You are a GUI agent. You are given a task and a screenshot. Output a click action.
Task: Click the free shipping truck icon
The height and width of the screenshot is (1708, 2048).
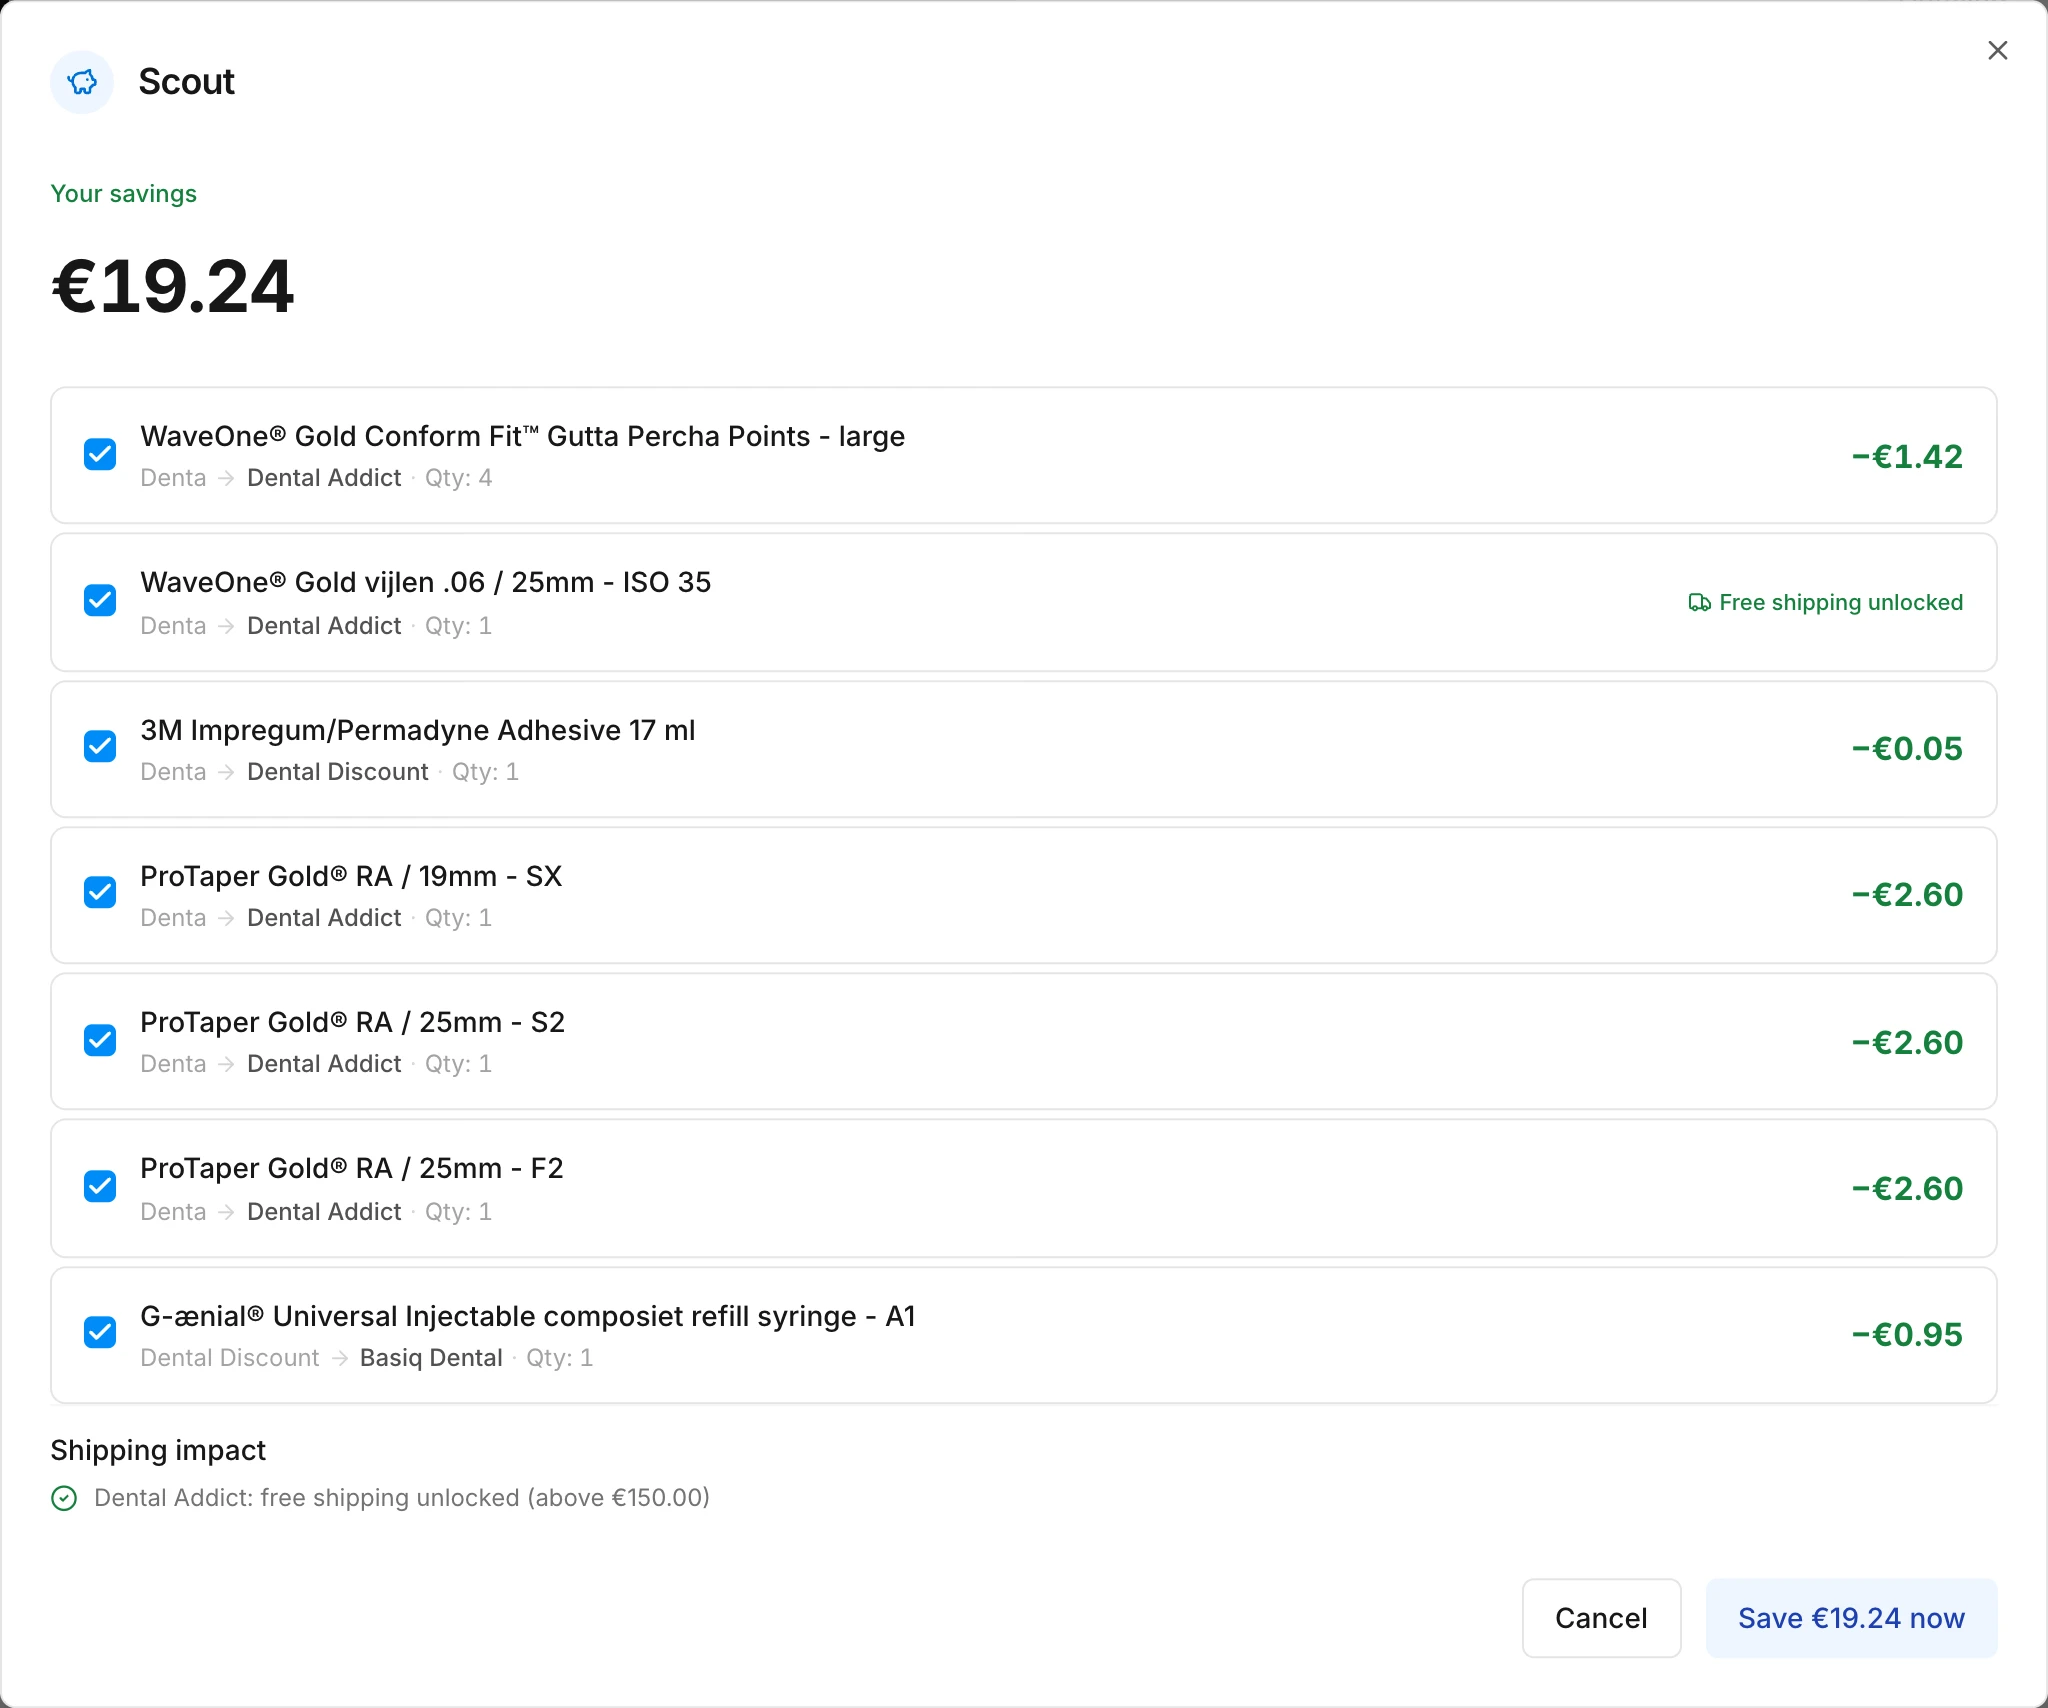pos(1699,603)
